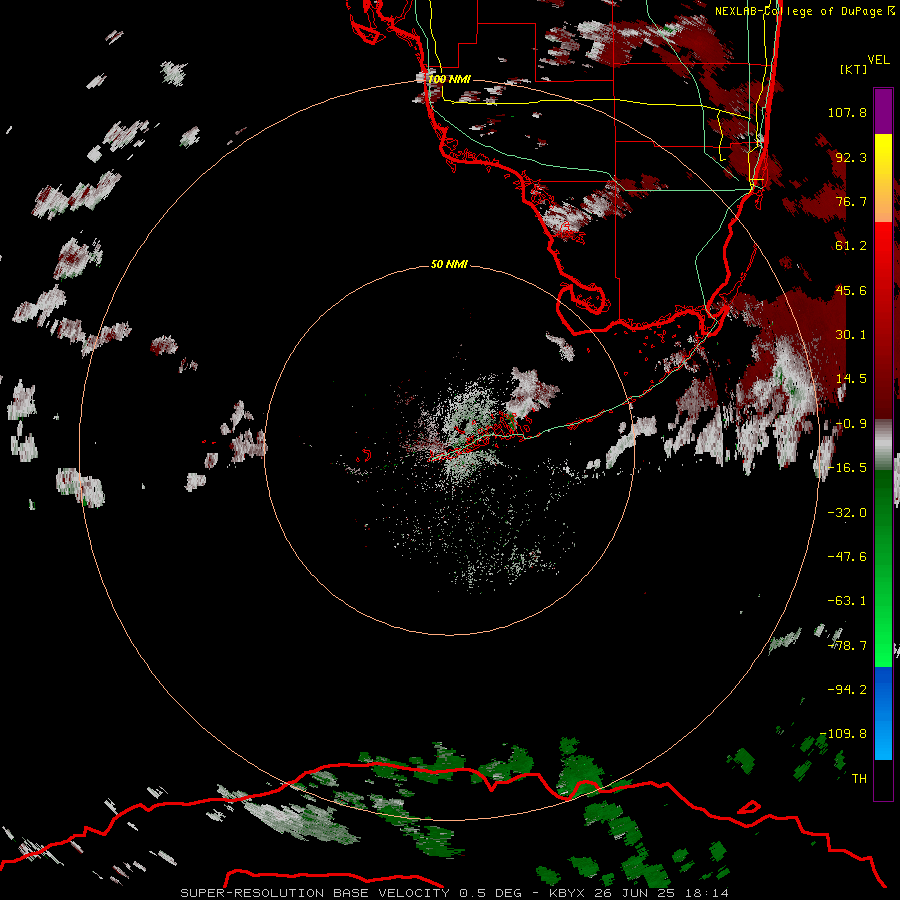Click the -78.7 velocity scale value

point(847,646)
